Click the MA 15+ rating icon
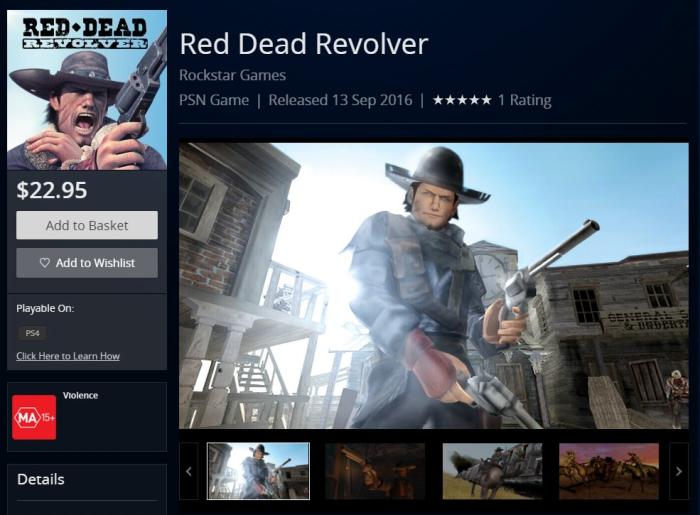This screenshot has width=700, height=515. (34, 417)
